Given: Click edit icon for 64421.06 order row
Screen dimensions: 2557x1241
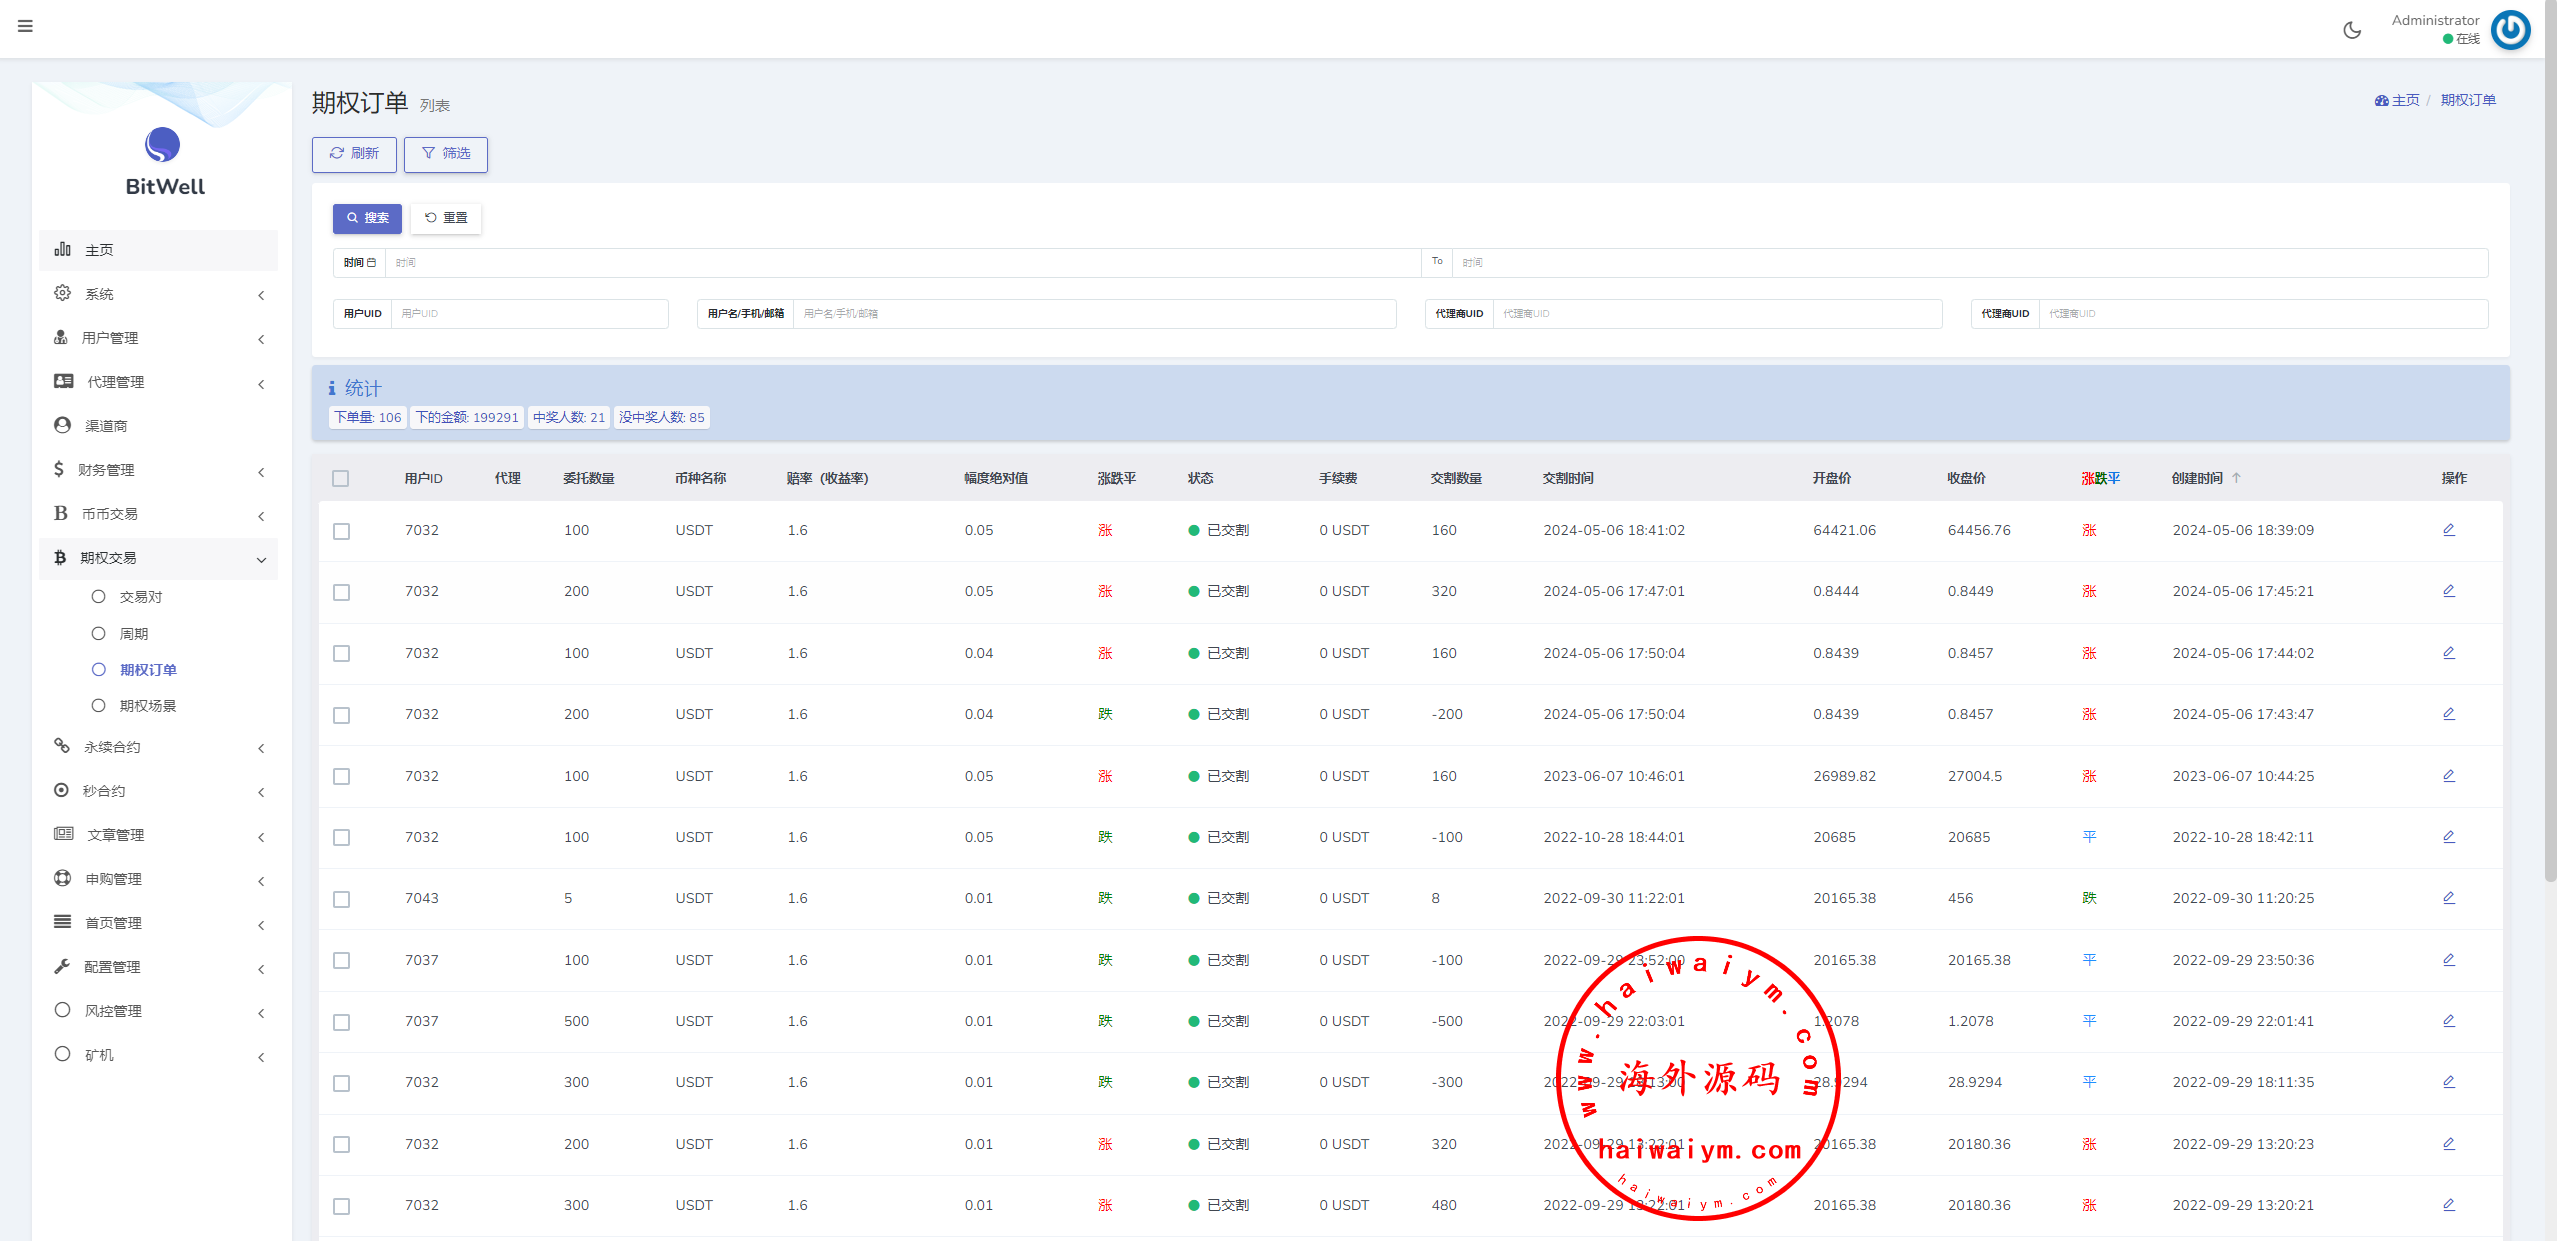Looking at the screenshot, I should 2448,530.
